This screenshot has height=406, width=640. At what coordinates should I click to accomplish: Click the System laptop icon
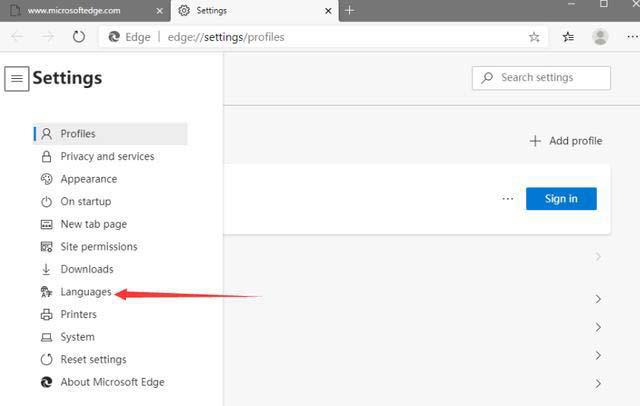coord(47,337)
